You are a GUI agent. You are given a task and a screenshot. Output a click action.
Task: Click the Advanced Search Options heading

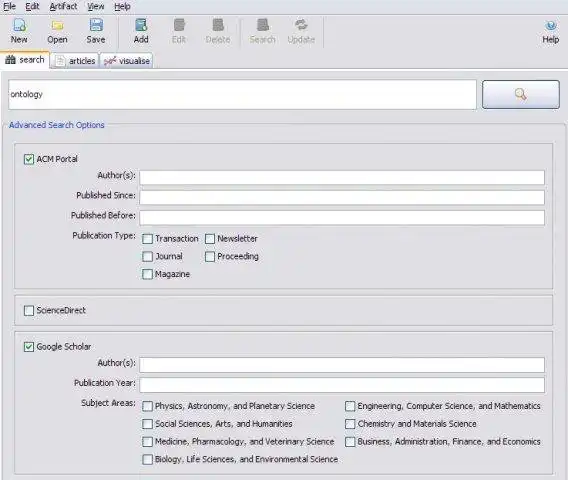tap(57, 125)
